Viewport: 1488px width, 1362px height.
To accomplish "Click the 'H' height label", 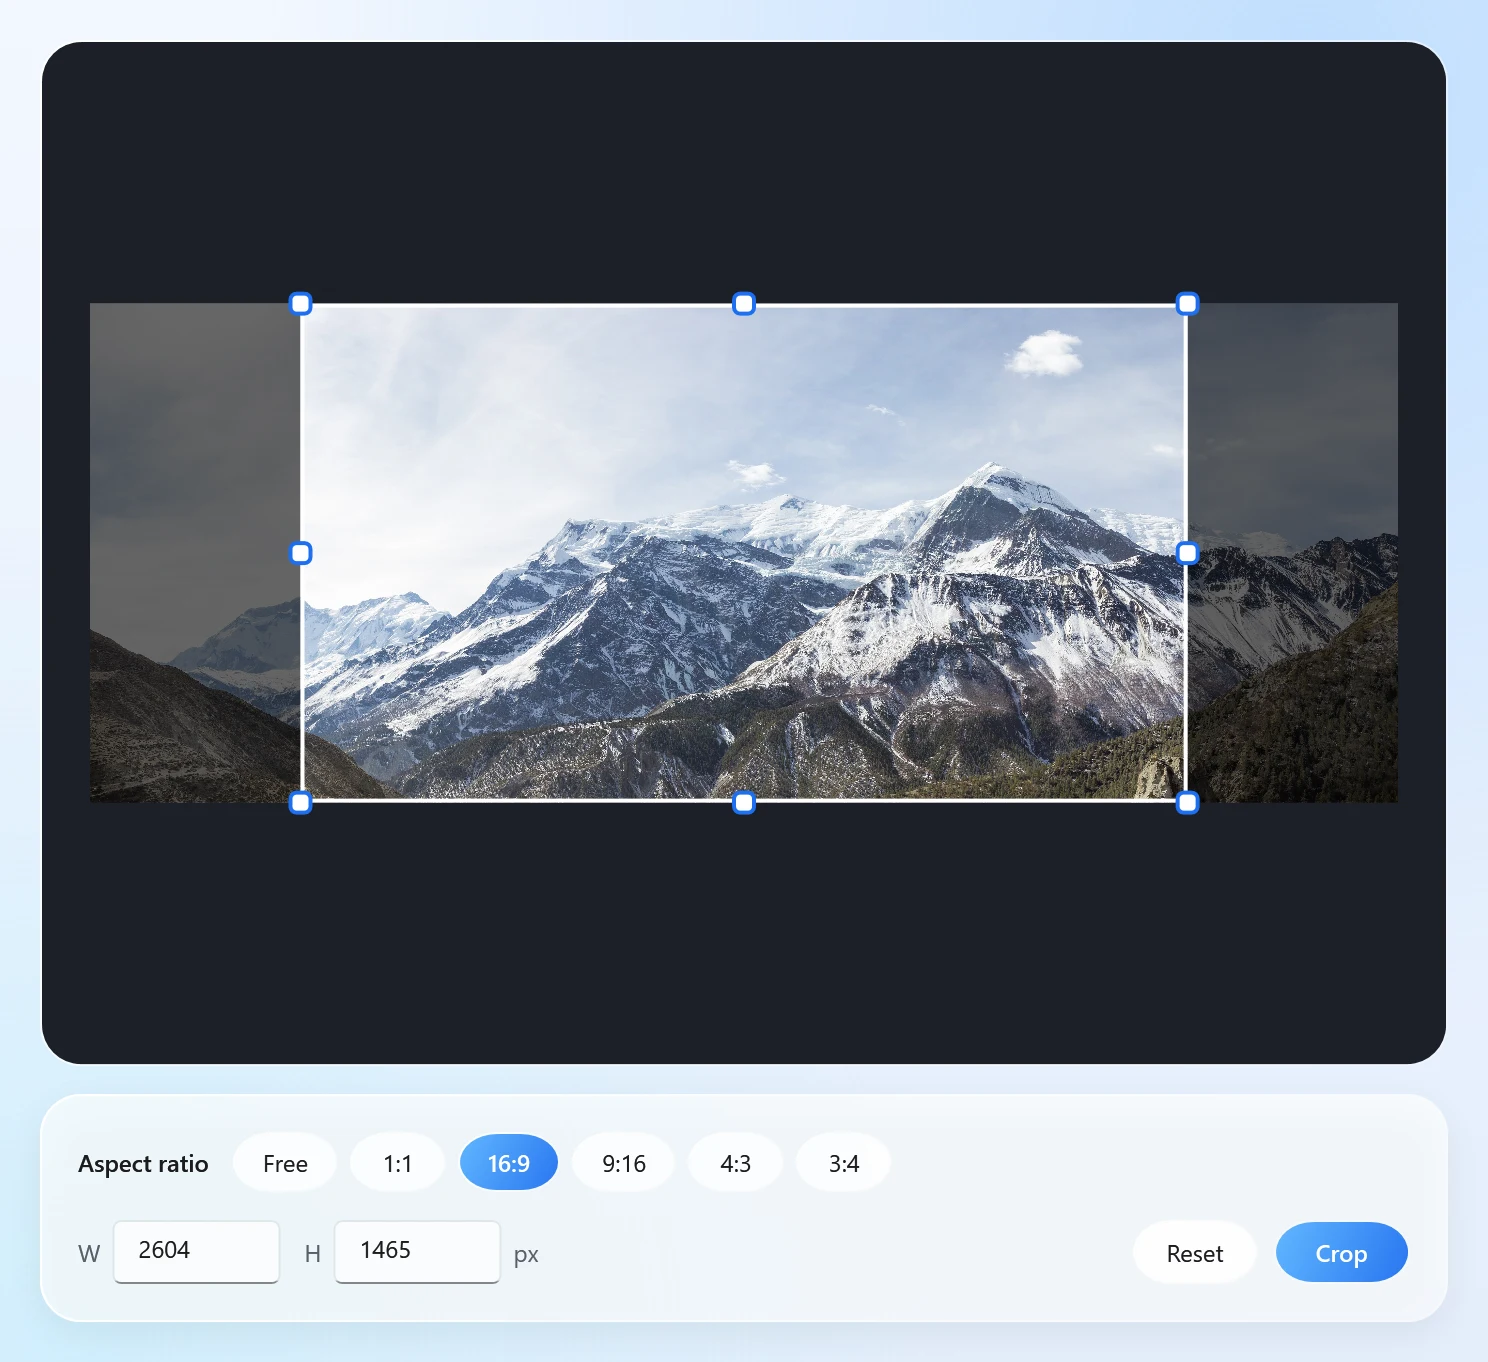I will [x=313, y=1254].
